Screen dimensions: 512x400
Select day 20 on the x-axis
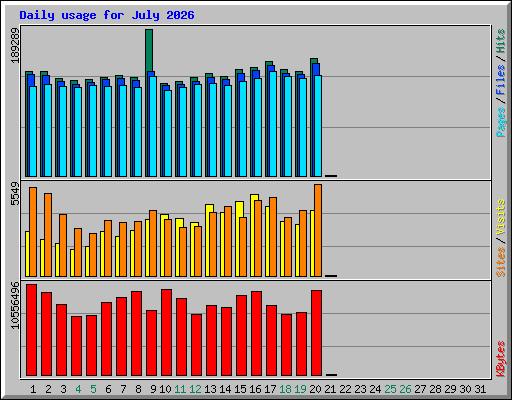pos(316,389)
